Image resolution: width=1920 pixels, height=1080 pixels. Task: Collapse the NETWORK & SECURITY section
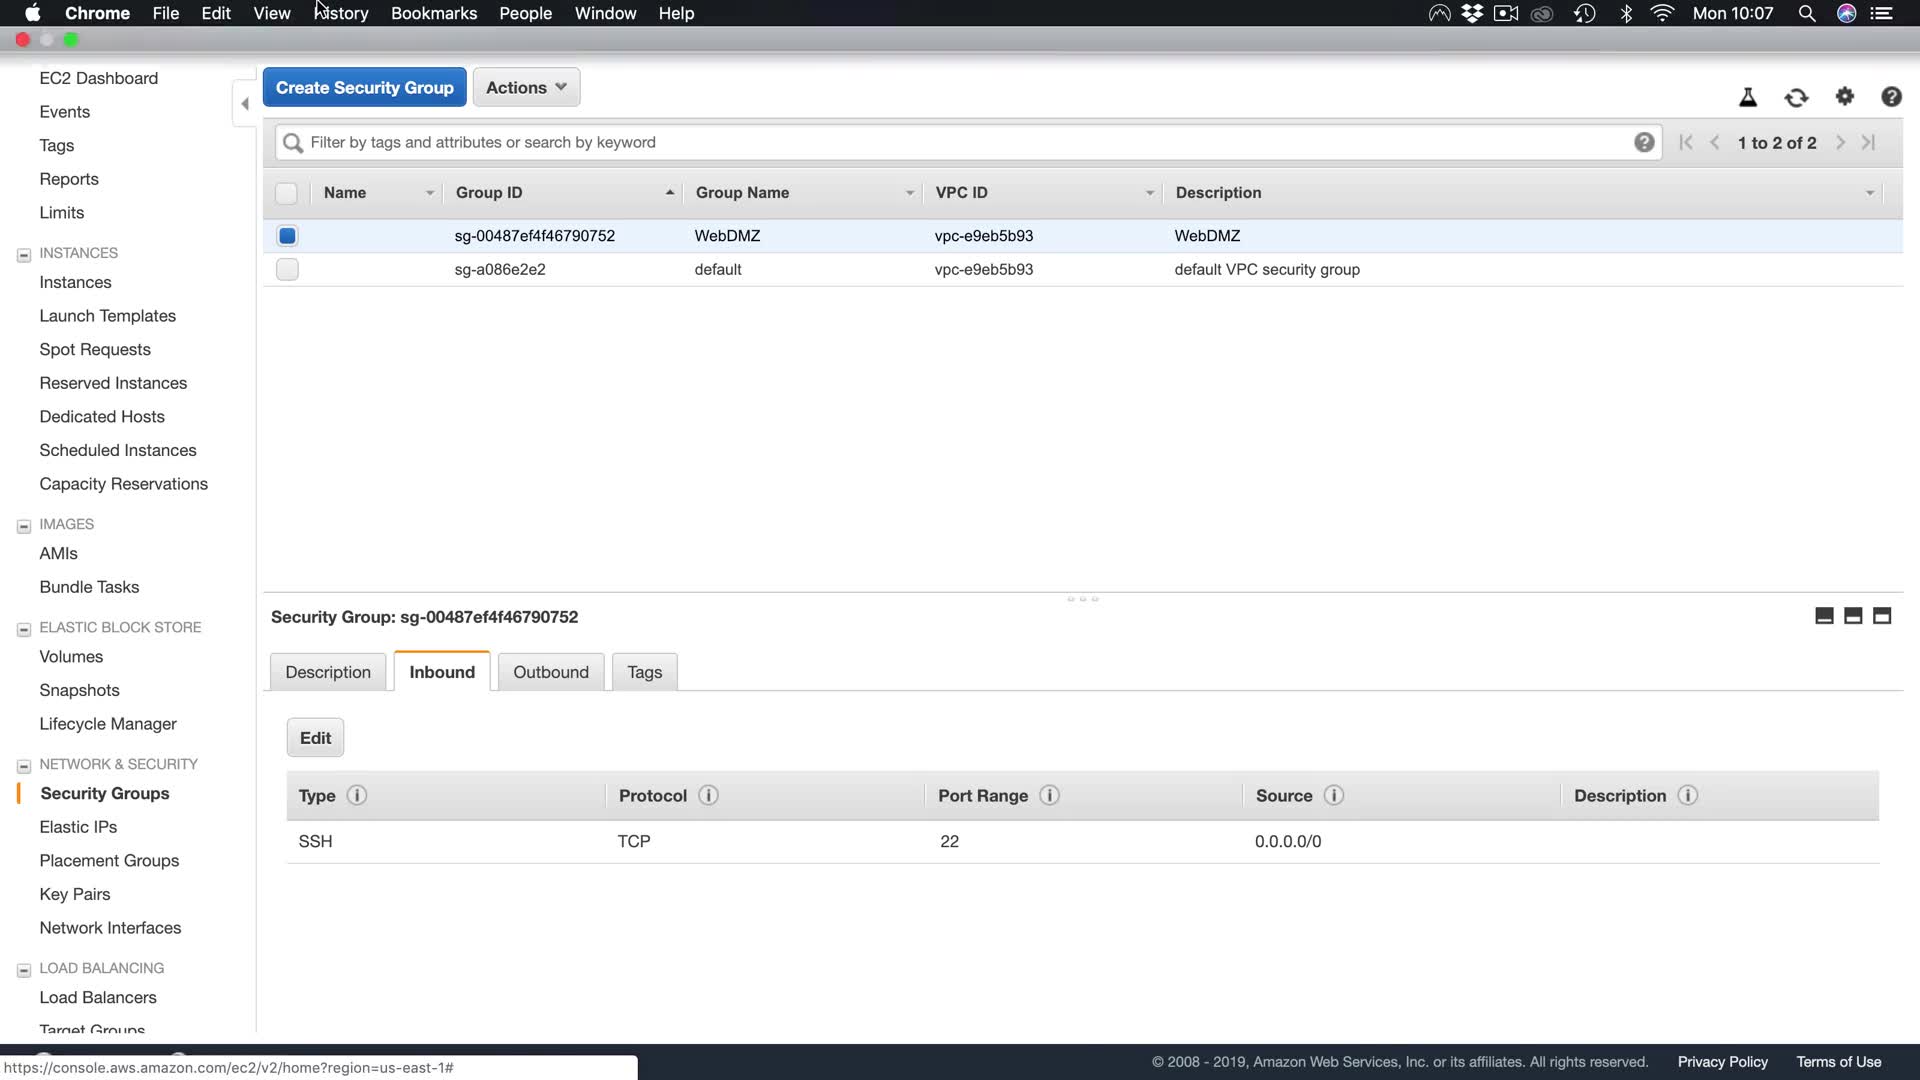pos(24,765)
